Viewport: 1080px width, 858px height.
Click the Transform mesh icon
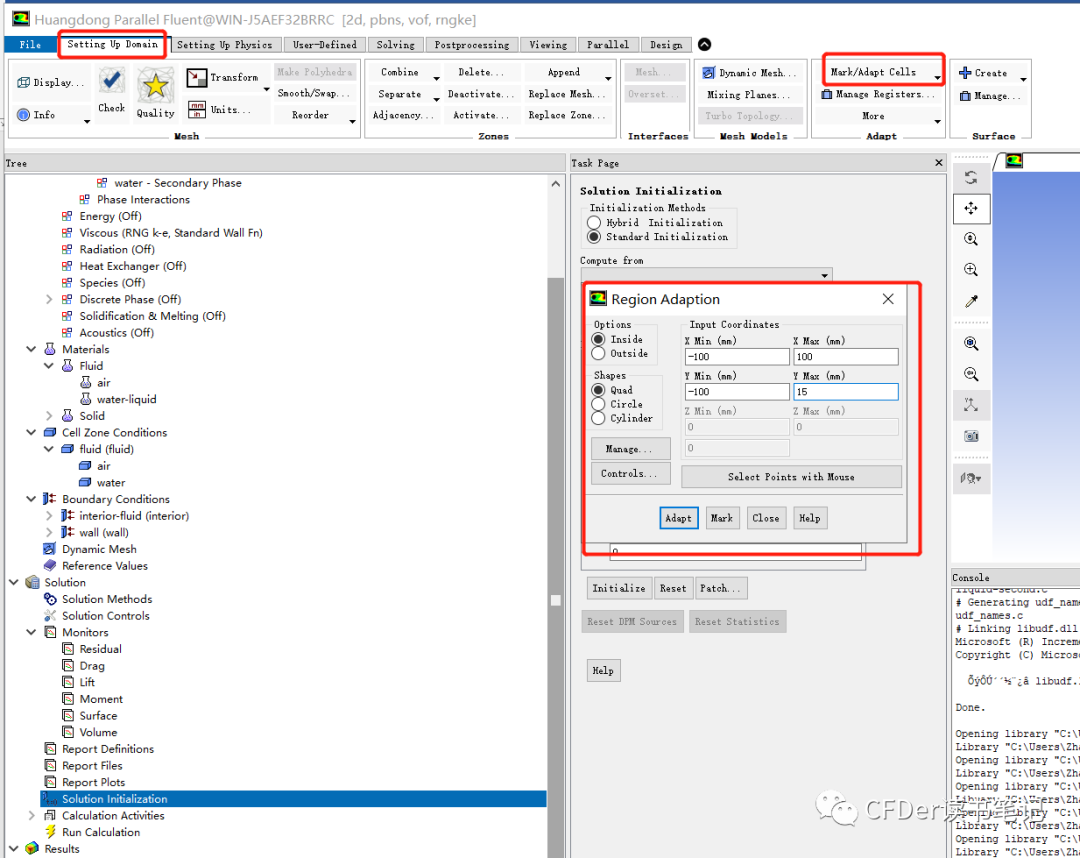197,78
